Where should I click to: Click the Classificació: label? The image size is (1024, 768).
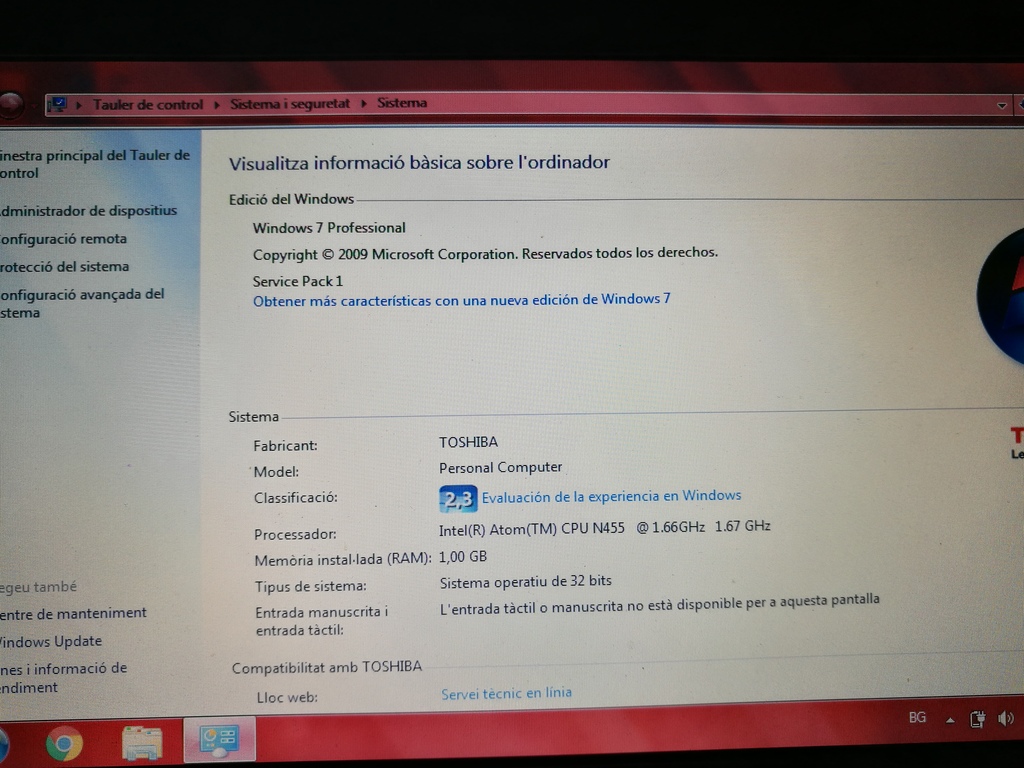pyautogui.click(x=296, y=498)
